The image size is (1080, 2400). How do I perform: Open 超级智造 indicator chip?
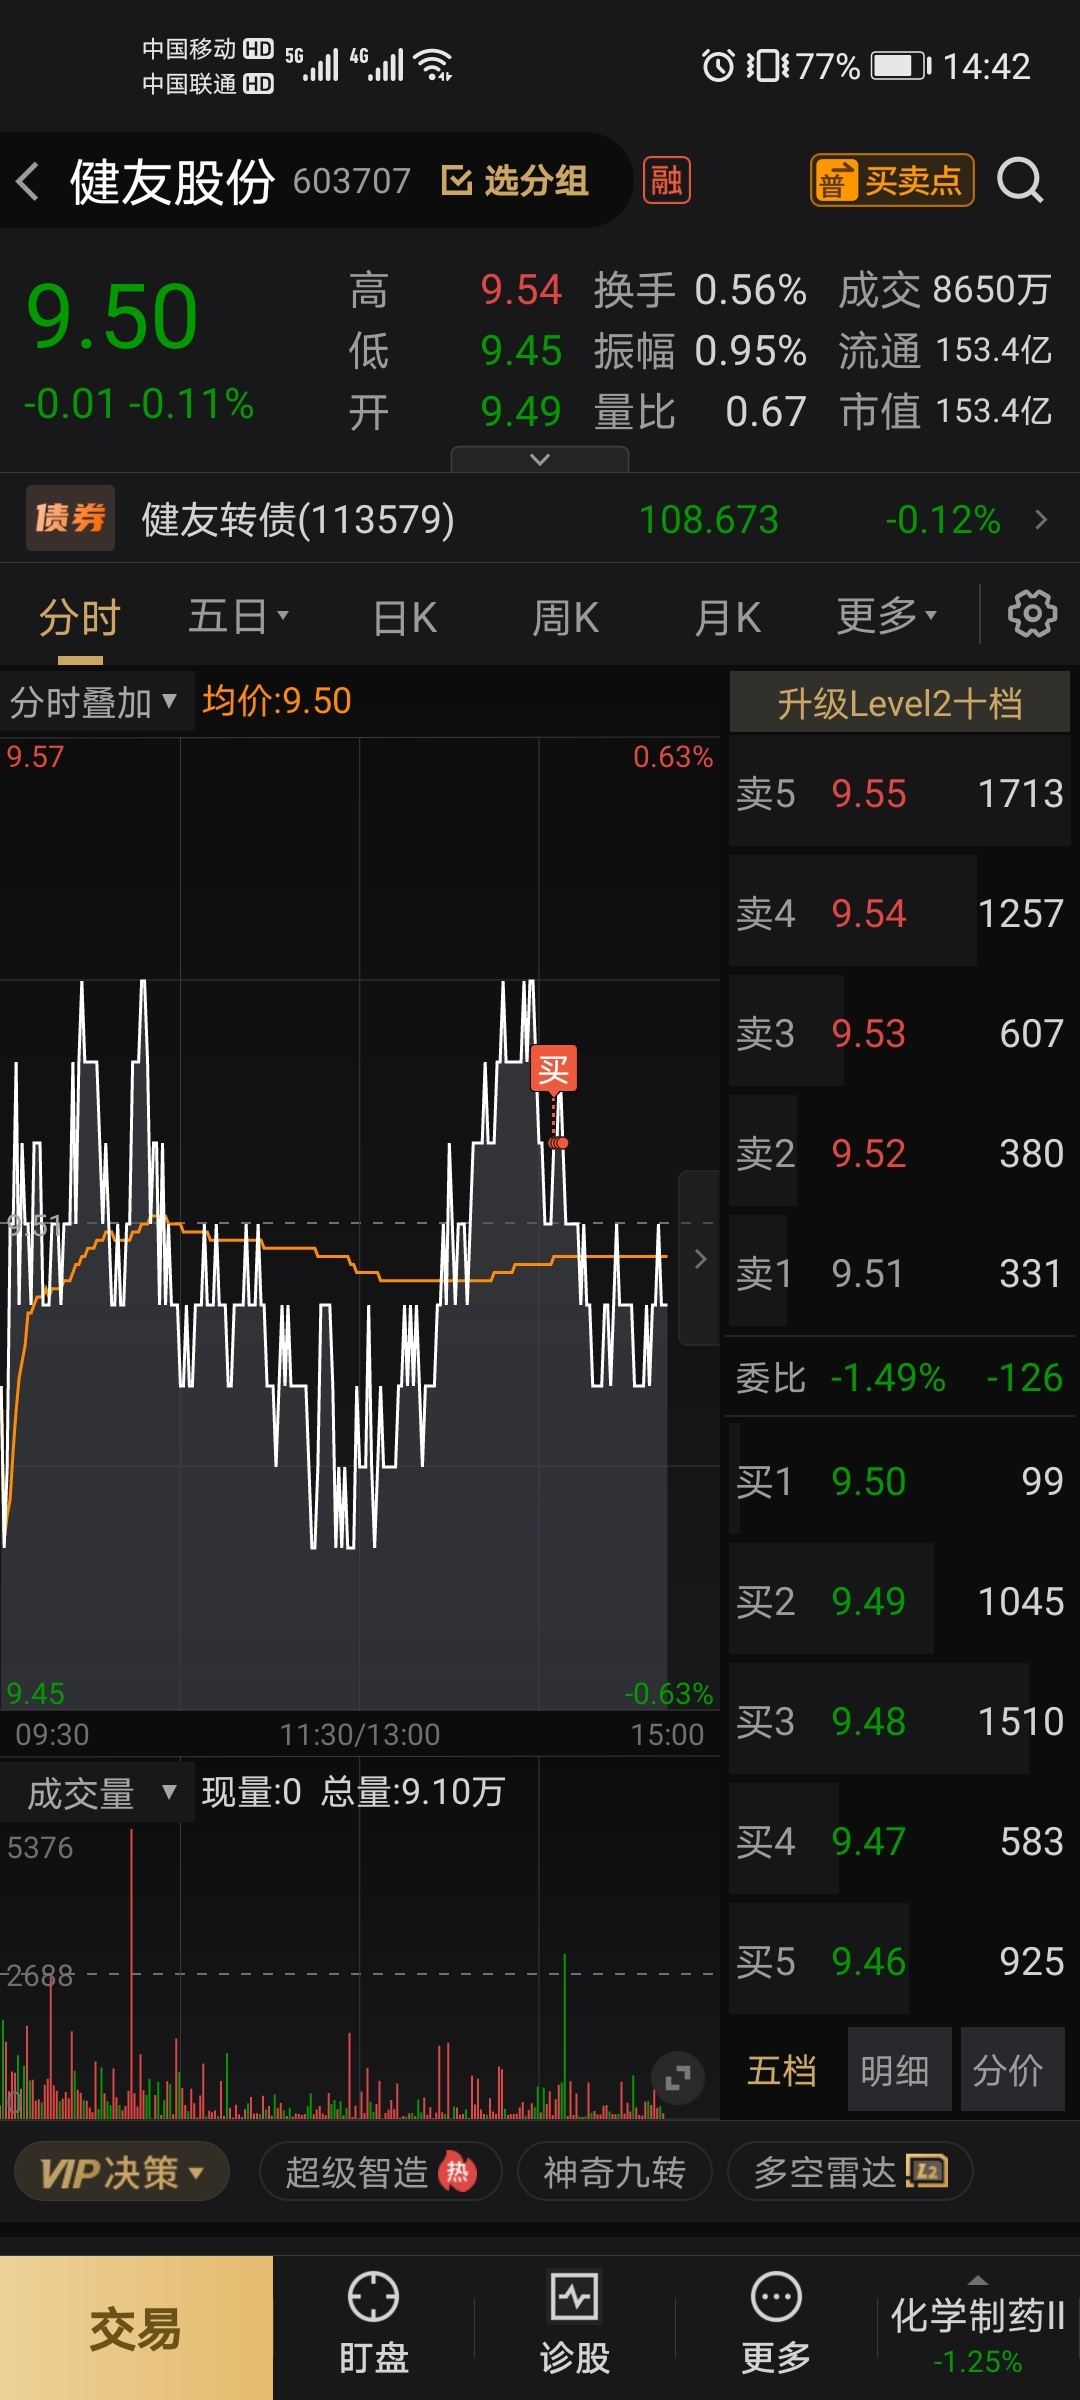tap(380, 2172)
